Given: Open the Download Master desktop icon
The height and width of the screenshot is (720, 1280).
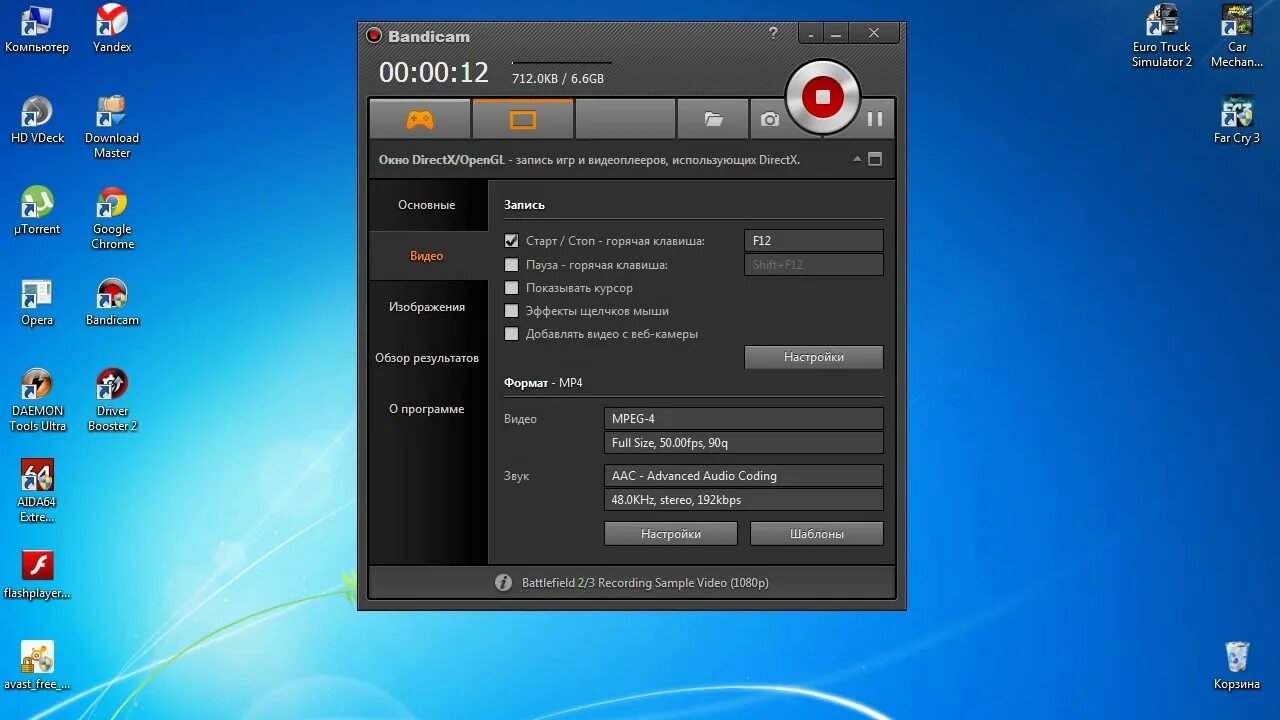Looking at the screenshot, I should (x=112, y=127).
